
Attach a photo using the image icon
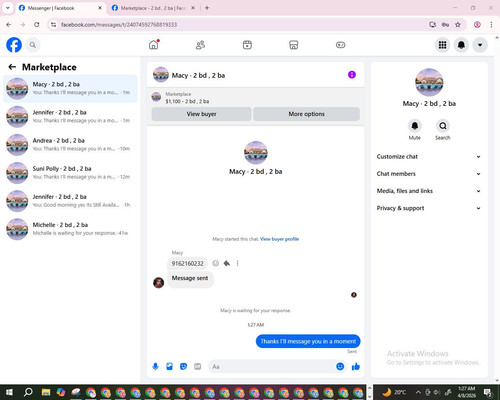[169, 367]
